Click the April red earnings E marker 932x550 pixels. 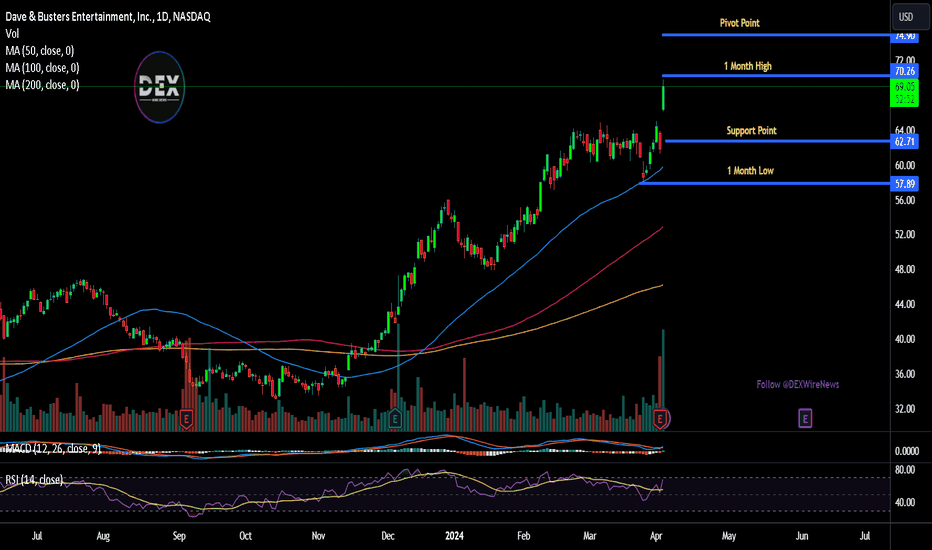[x=660, y=419]
